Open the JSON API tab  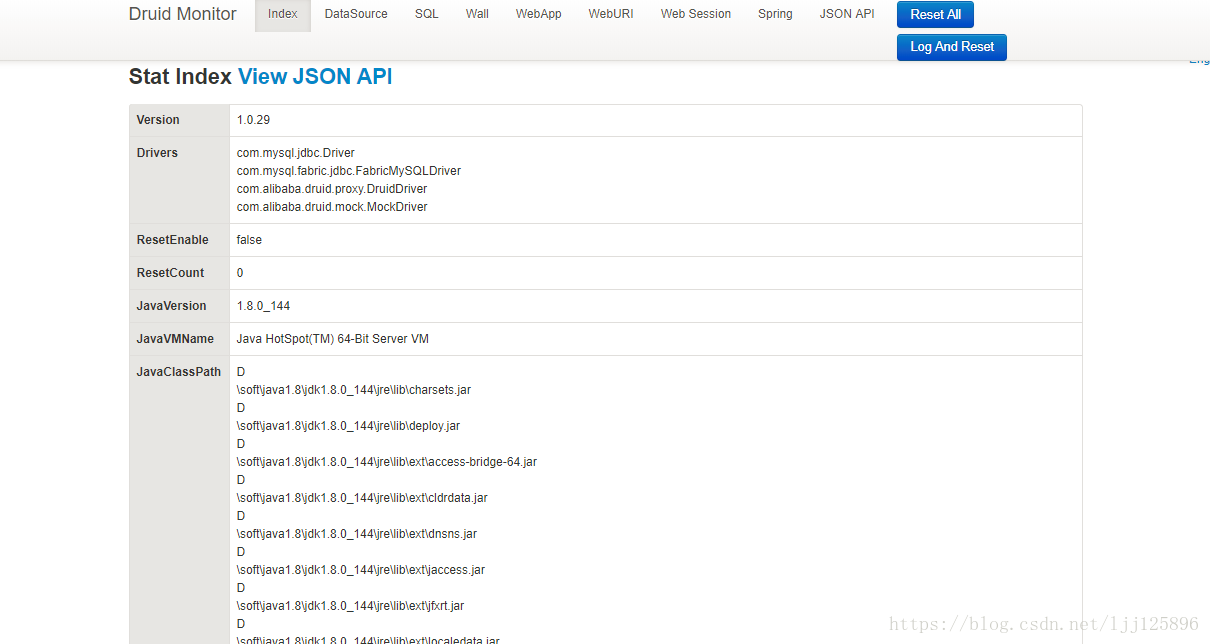tap(847, 14)
